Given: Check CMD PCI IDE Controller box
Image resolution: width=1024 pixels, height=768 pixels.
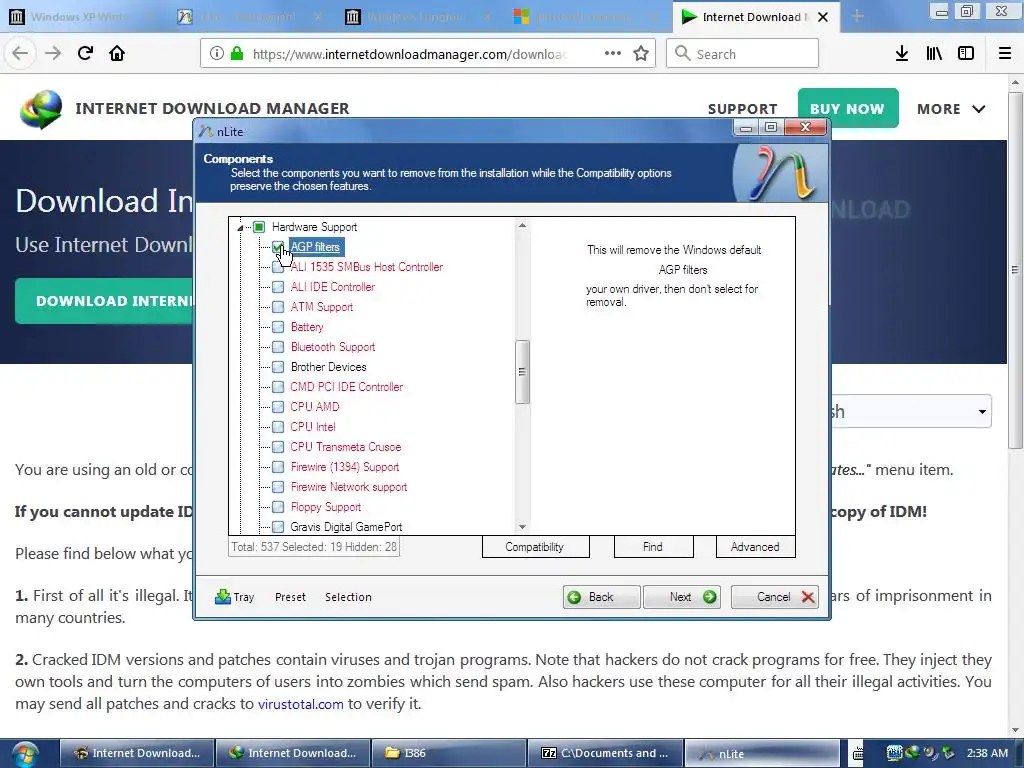Looking at the screenshot, I should (x=278, y=387).
